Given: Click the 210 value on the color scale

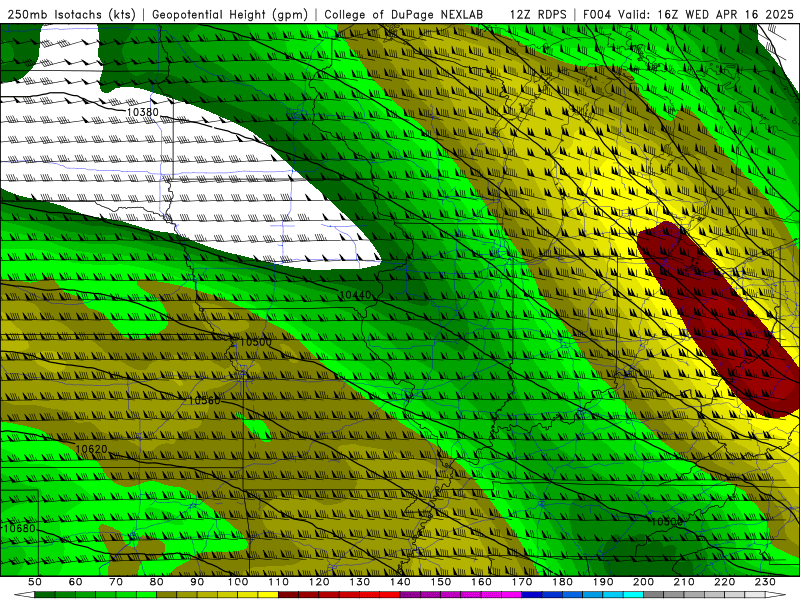Looking at the screenshot, I should [684, 582].
